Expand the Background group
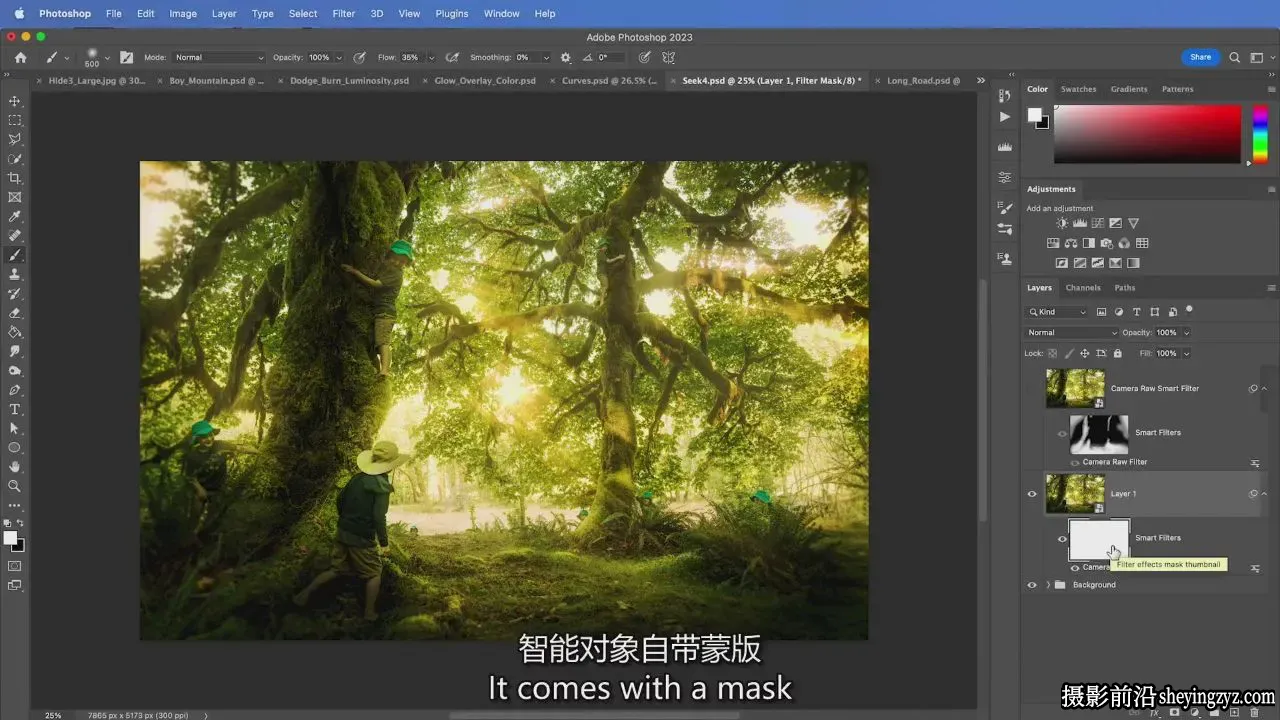 [x=1048, y=585]
